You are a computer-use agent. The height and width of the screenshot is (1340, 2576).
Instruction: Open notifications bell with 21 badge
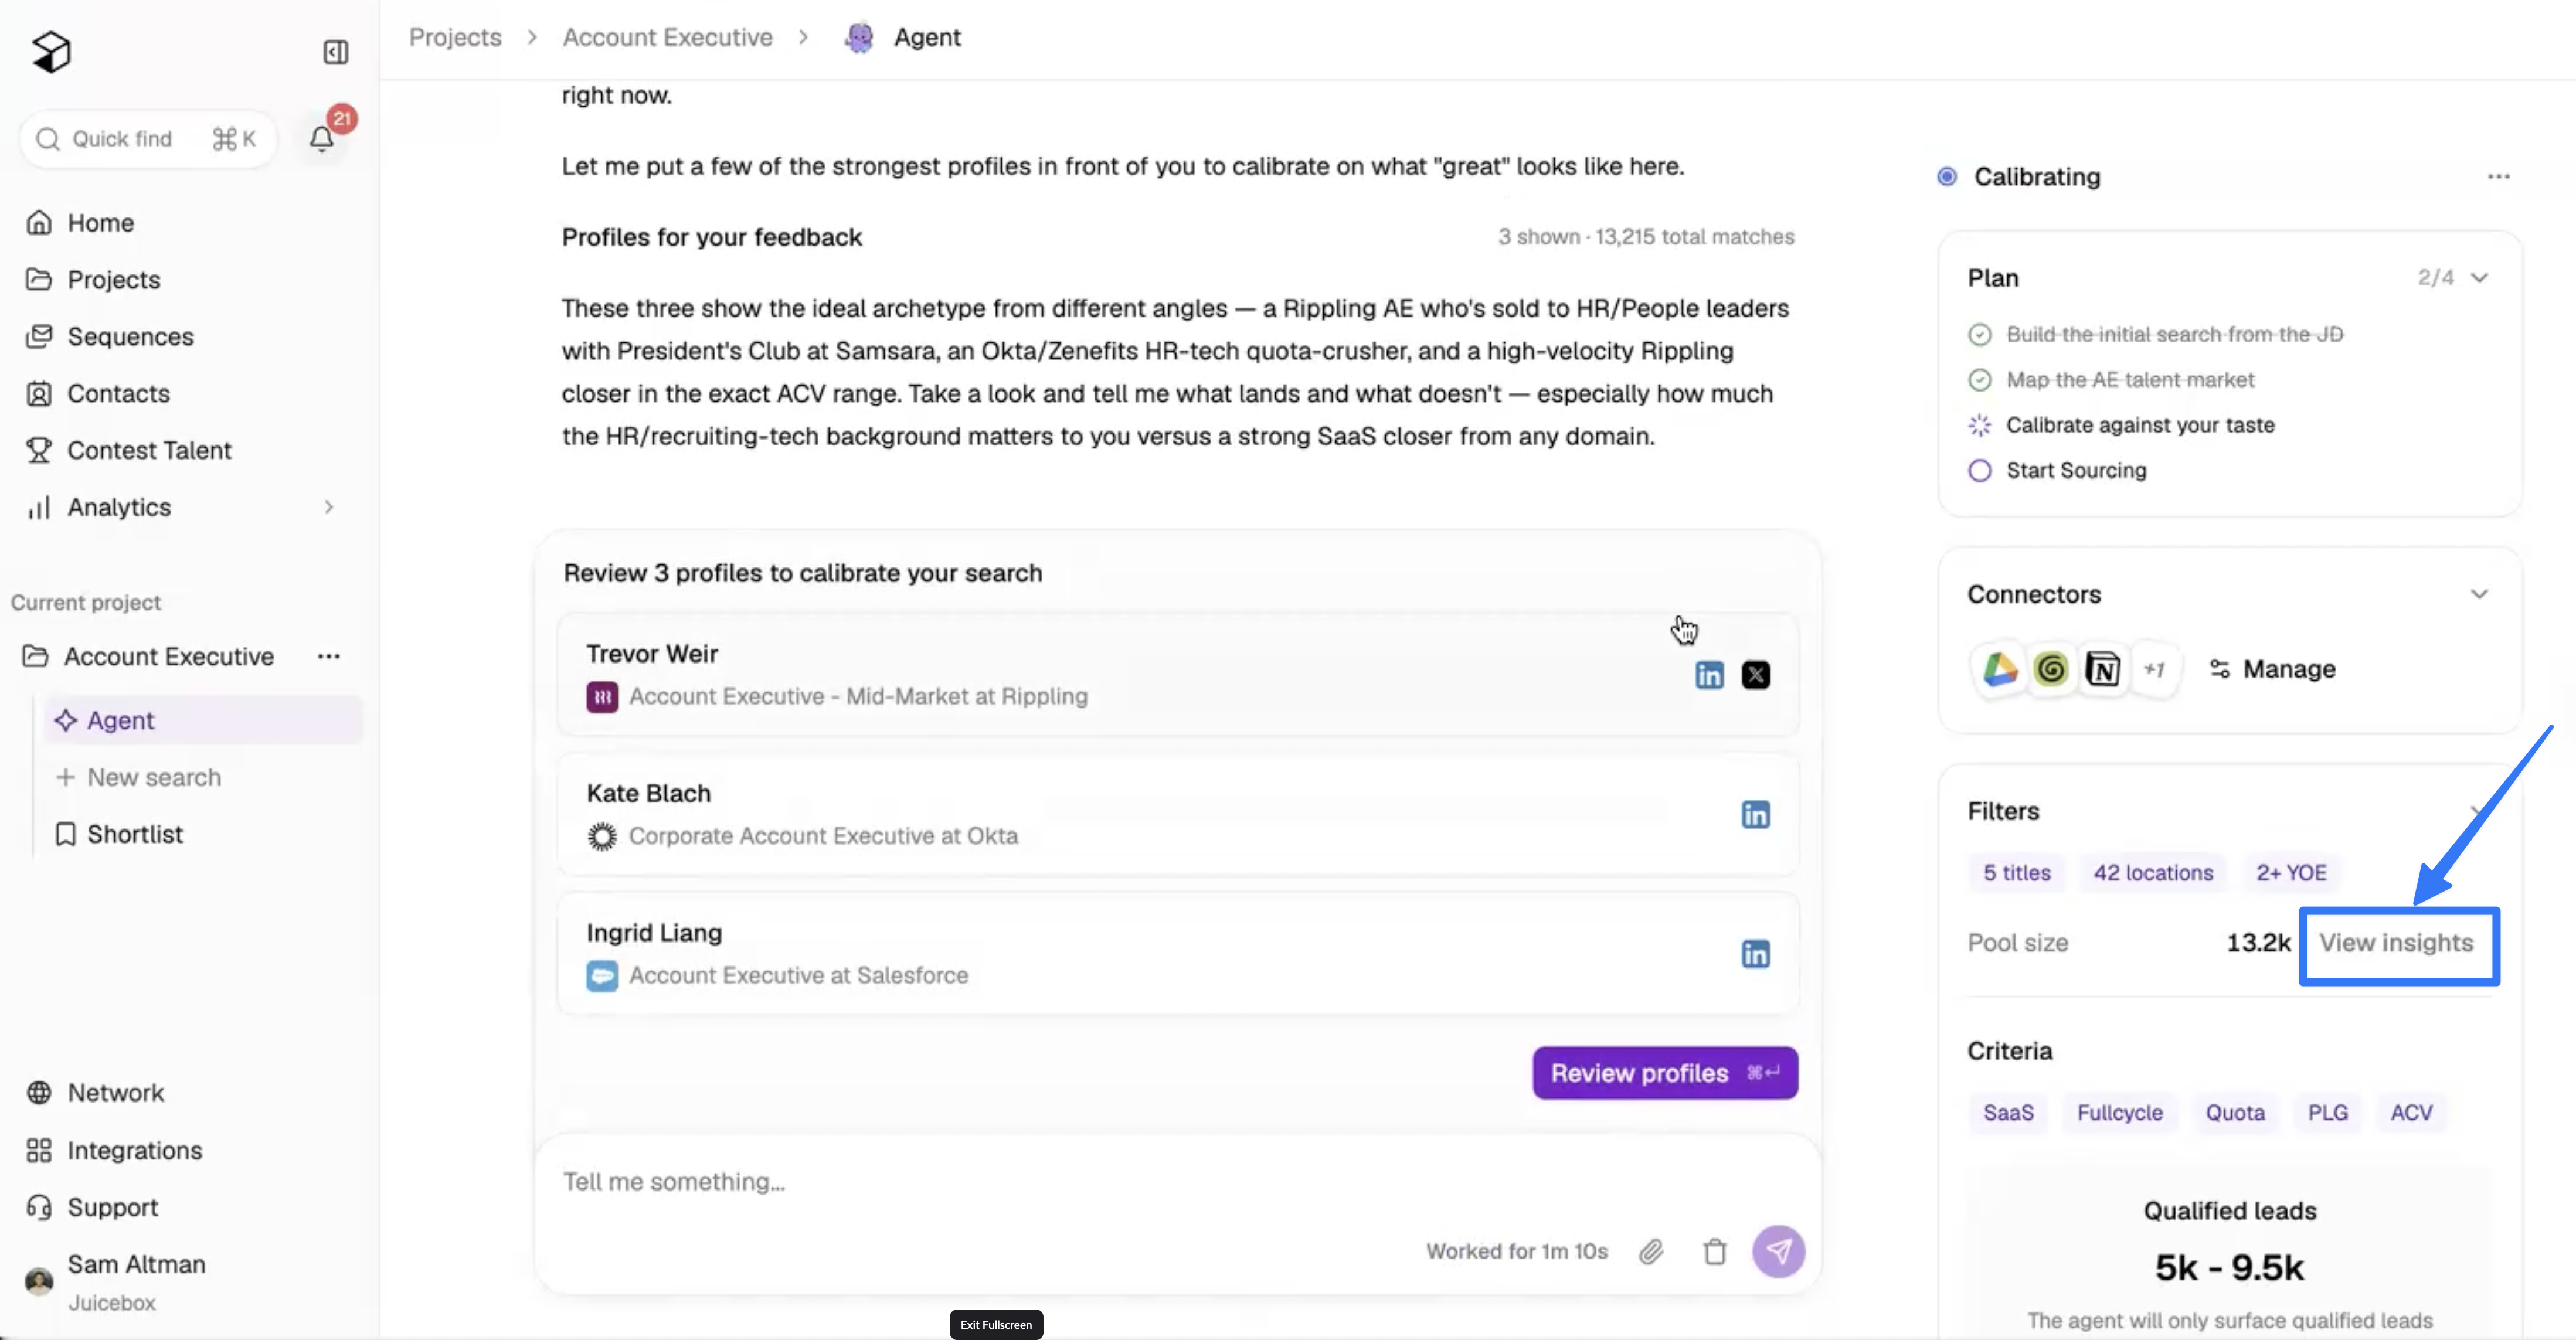coord(322,138)
